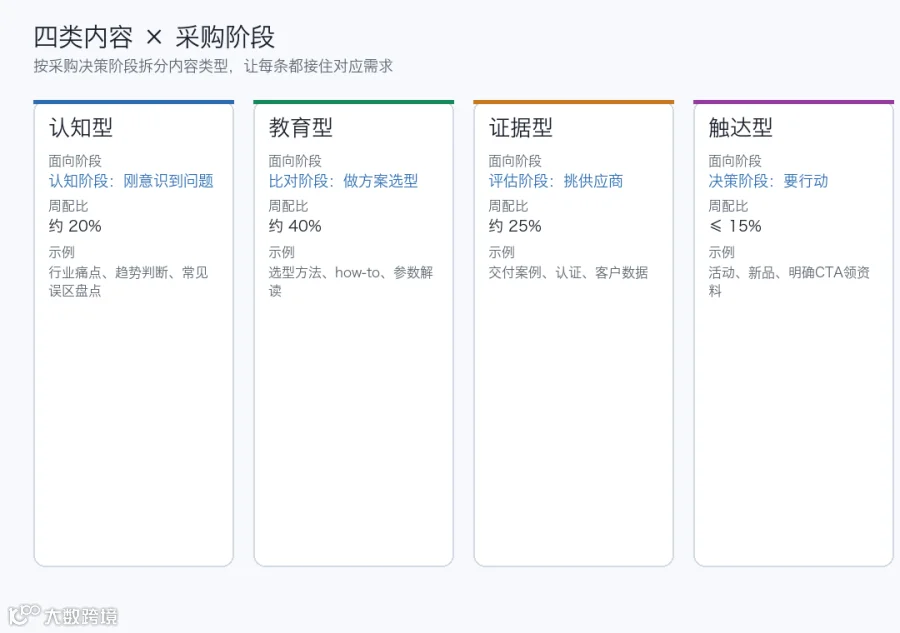Click 周配比 label in 认知型 card
Screen dimensions: 900x633
pos(68,205)
